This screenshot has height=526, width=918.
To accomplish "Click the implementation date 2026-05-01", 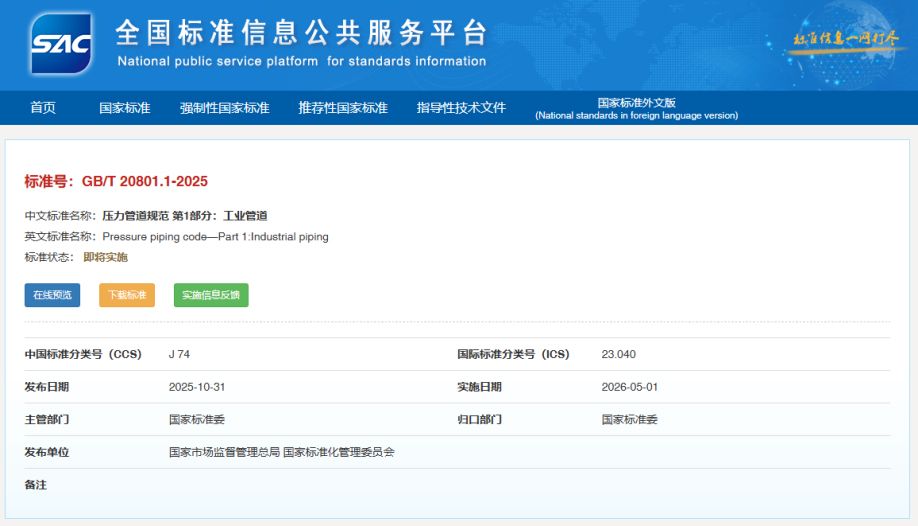I will click(630, 387).
